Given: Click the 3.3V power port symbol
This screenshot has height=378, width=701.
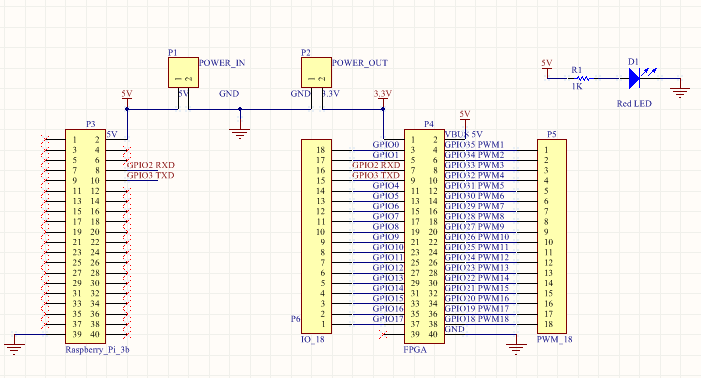Looking at the screenshot, I should [383, 96].
